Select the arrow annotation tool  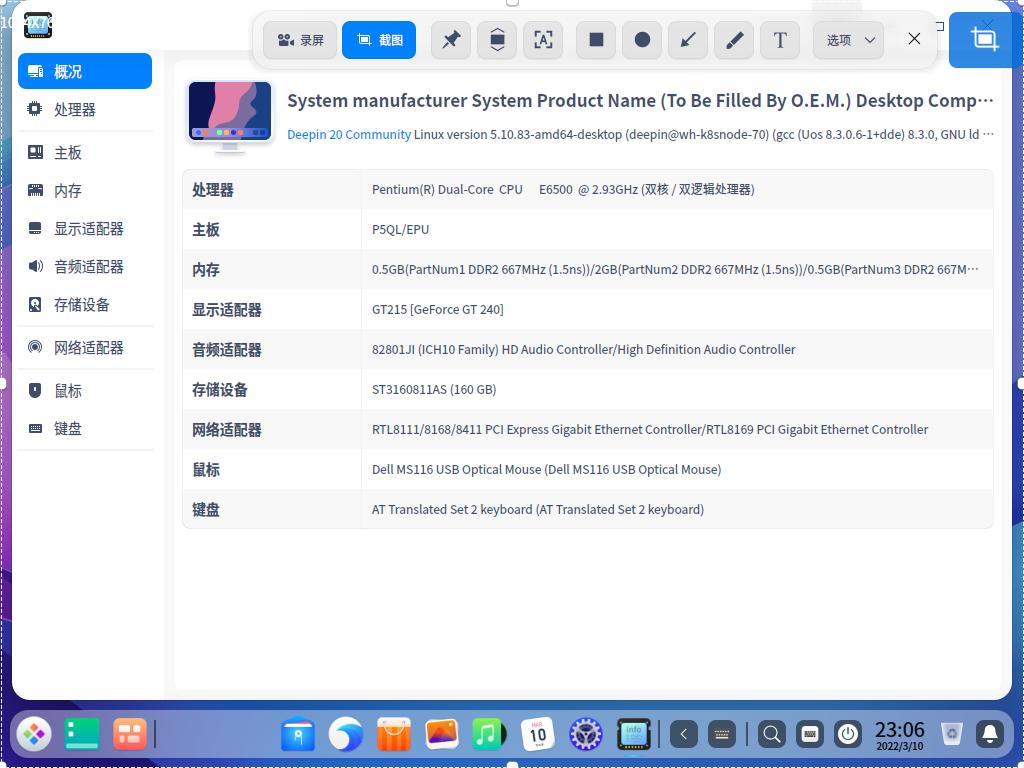click(x=687, y=40)
